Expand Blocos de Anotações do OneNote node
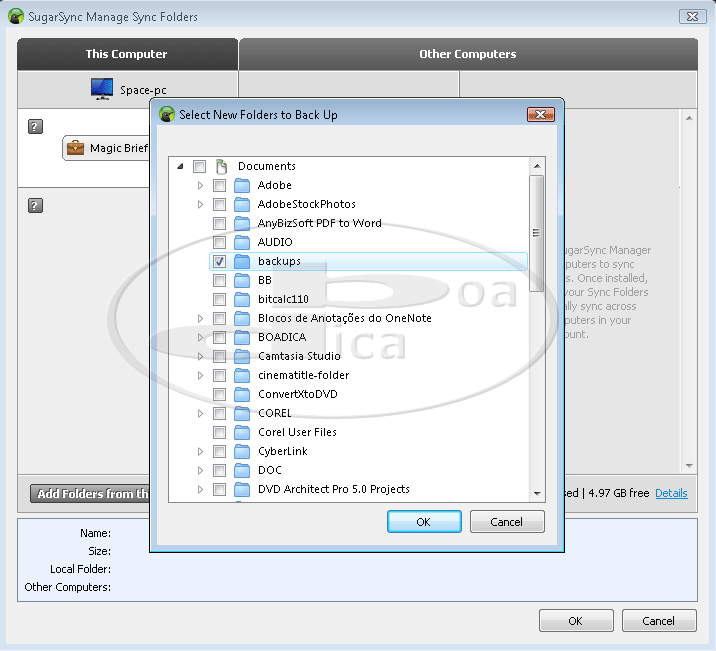716x651 pixels. (x=200, y=319)
